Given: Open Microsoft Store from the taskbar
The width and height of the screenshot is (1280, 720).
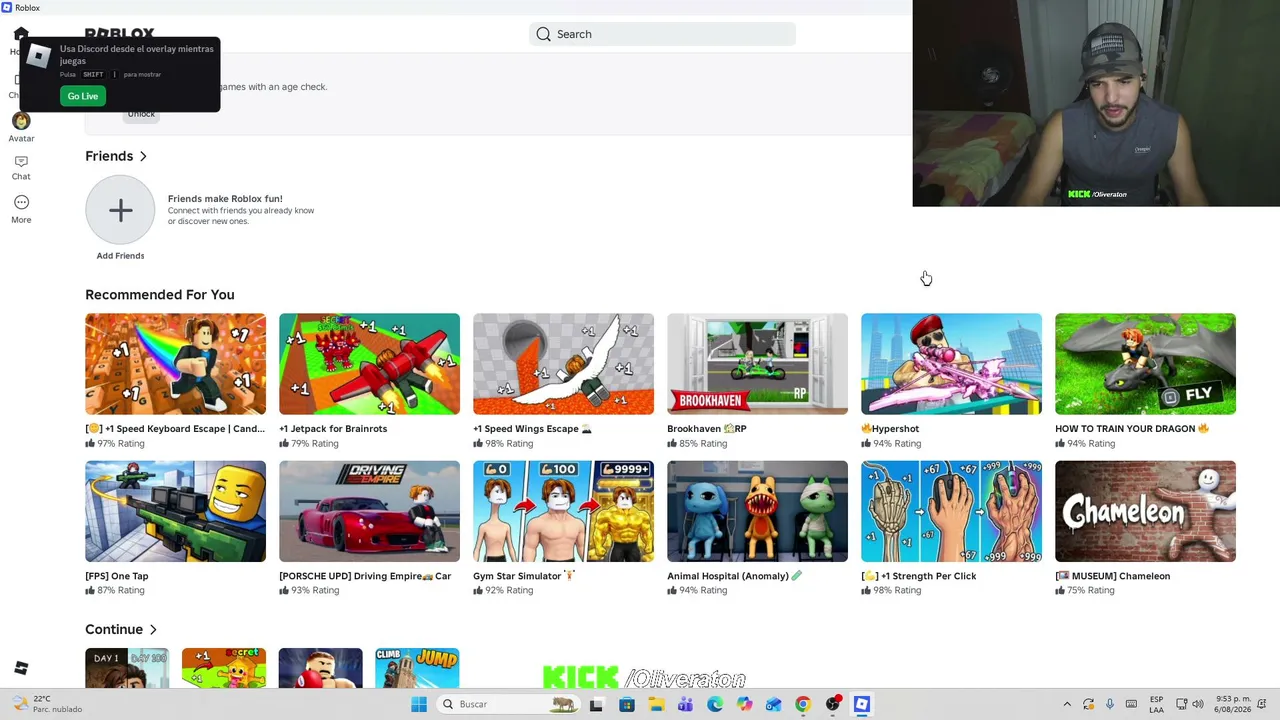Looking at the screenshot, I should [627, 704].
